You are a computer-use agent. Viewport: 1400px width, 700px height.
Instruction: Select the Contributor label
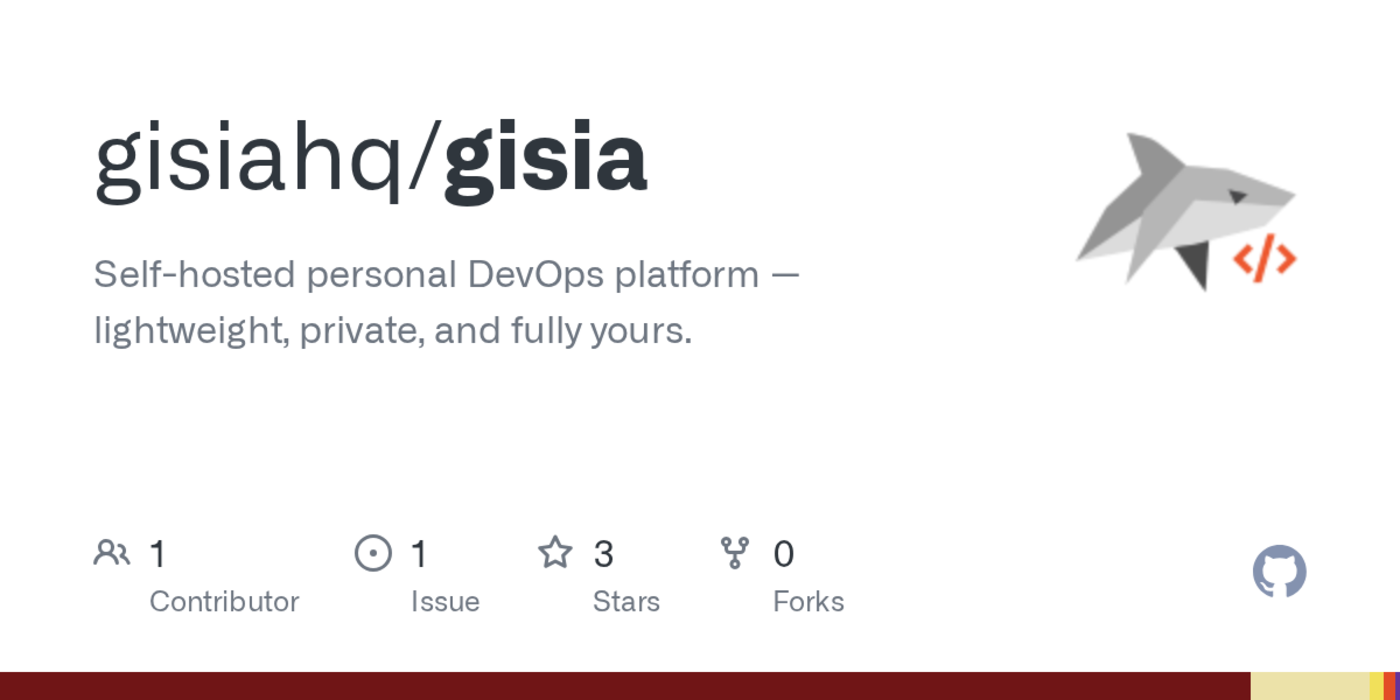pyautogui.click(x=224, y=601)
